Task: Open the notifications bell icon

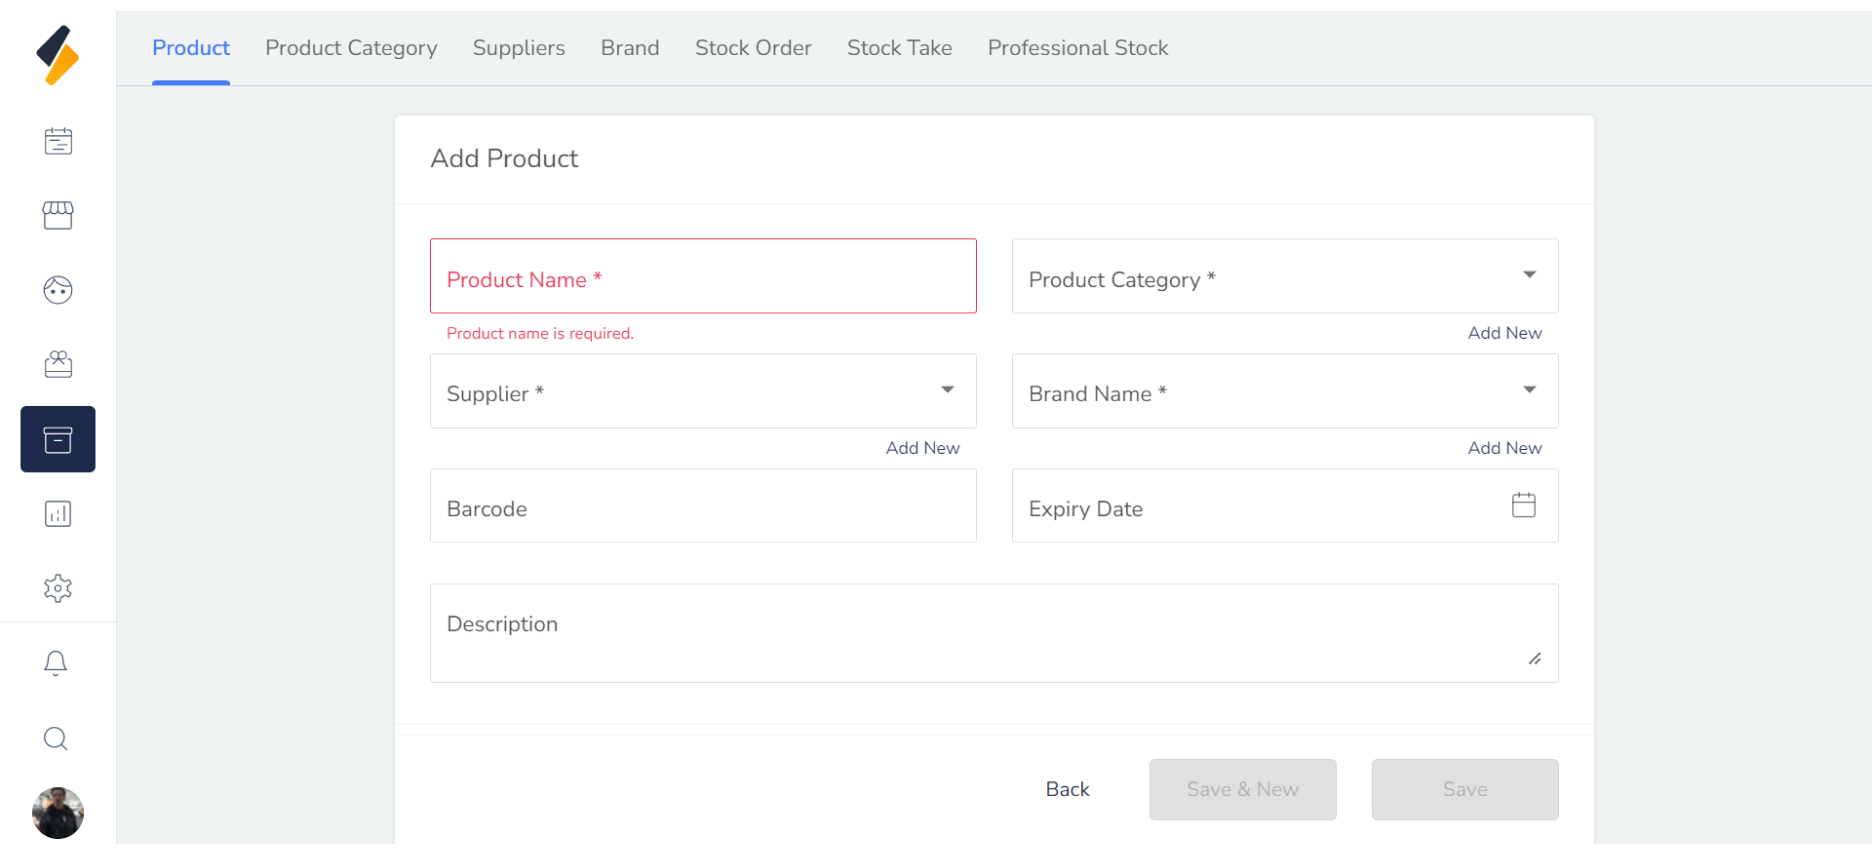Action: tap(56, 663)
